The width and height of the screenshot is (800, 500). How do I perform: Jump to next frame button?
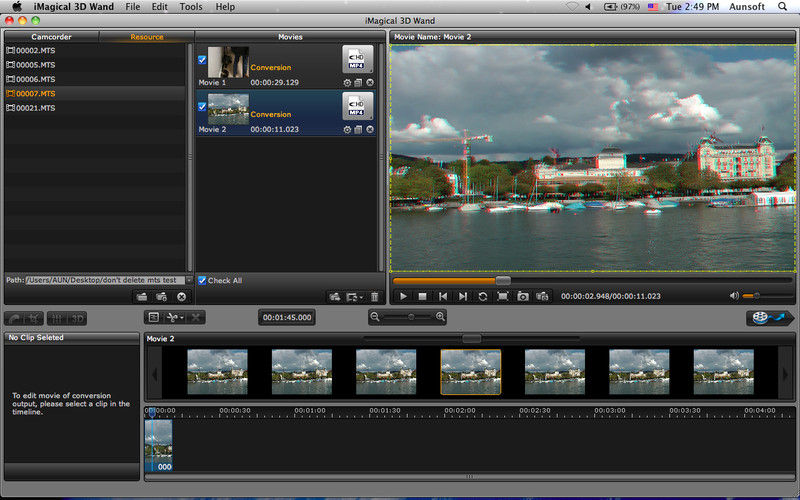pyautogui.click(x=463, y=296)
